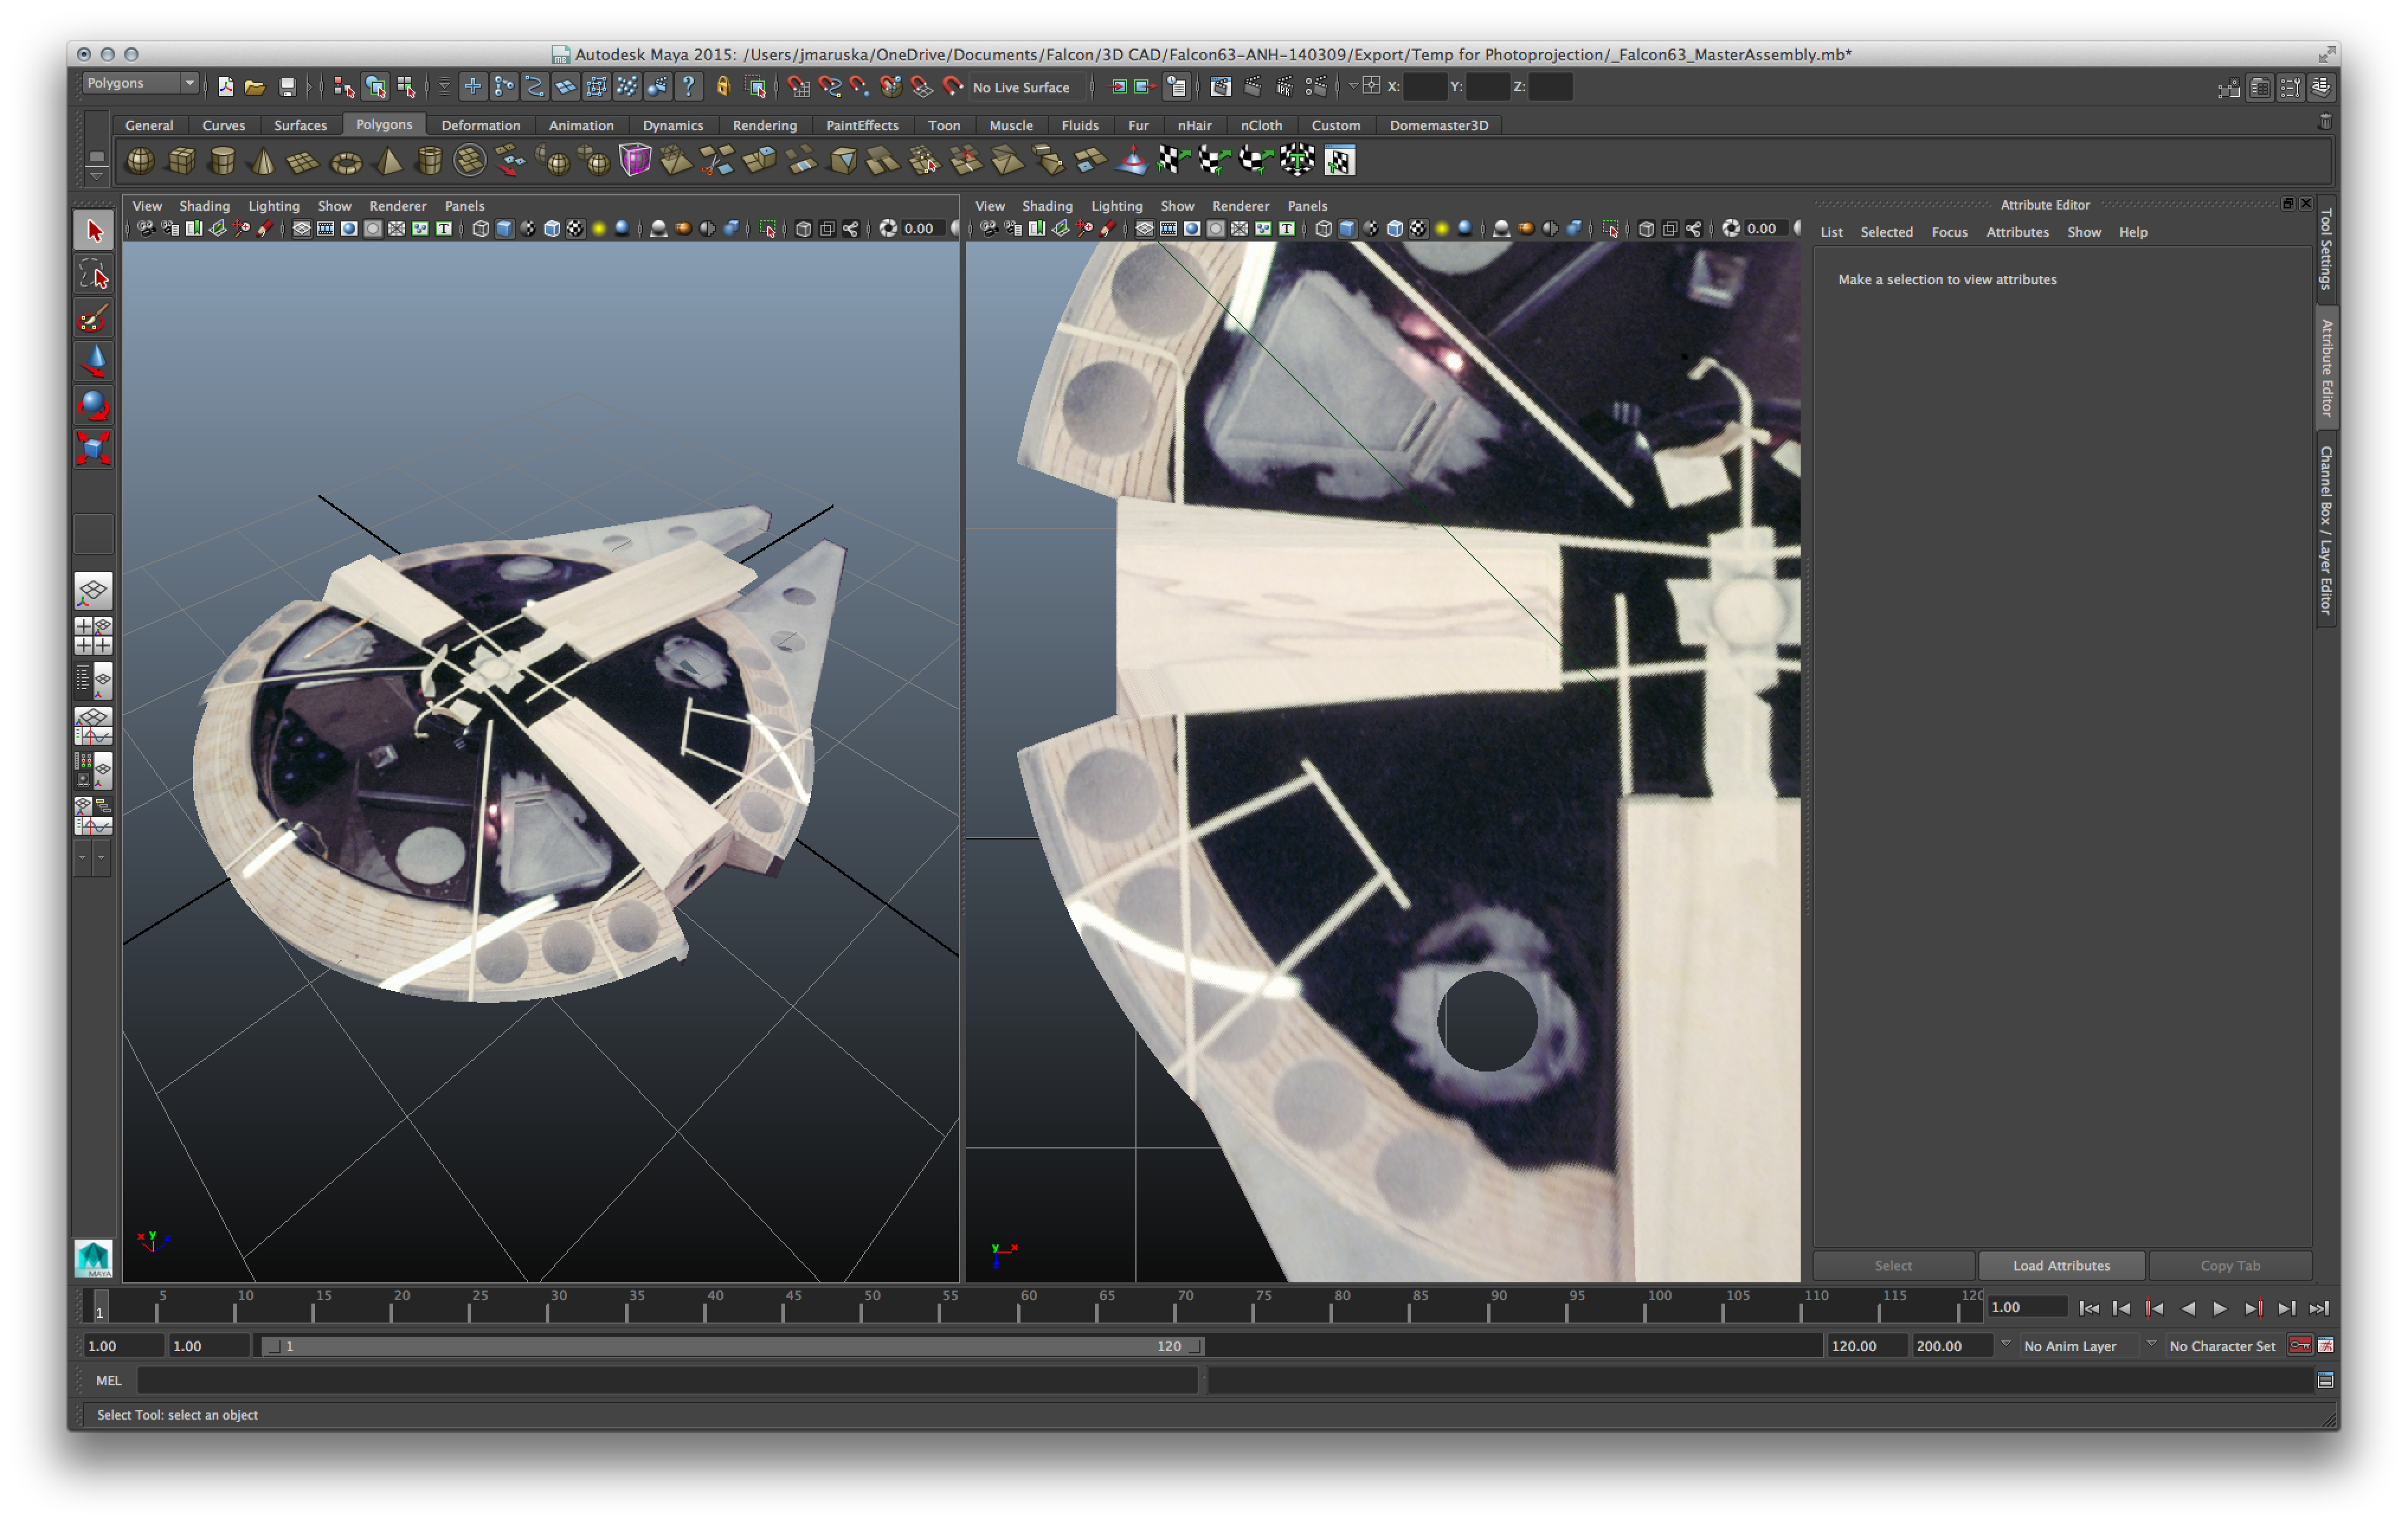Switch to the Rendering shelf tab
Image resolution: width=2408 pixels, height=1525 pixels.
[765, 126]
